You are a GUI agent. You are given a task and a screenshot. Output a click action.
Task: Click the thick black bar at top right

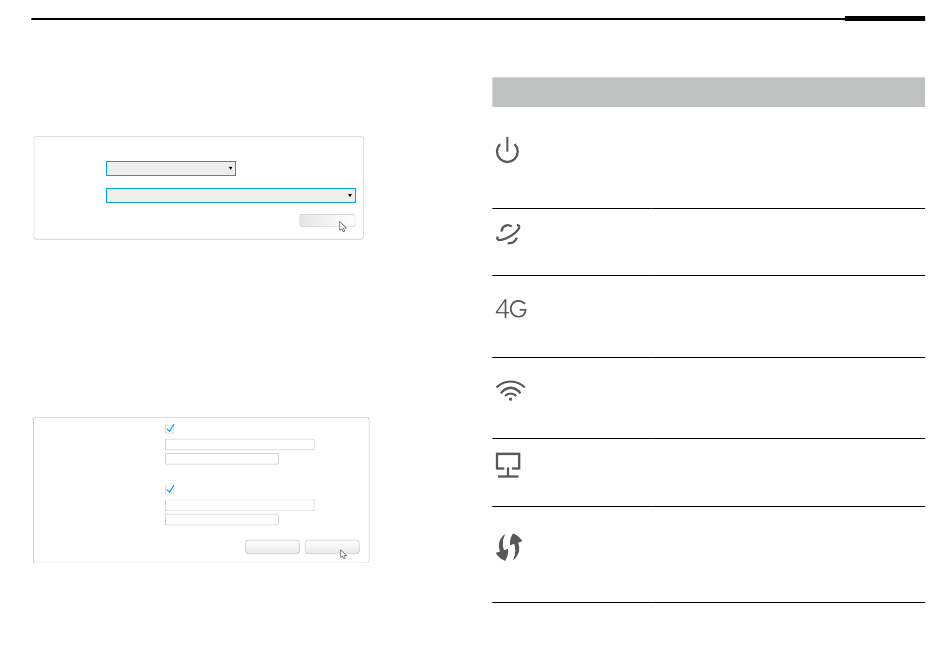point(884,18)
